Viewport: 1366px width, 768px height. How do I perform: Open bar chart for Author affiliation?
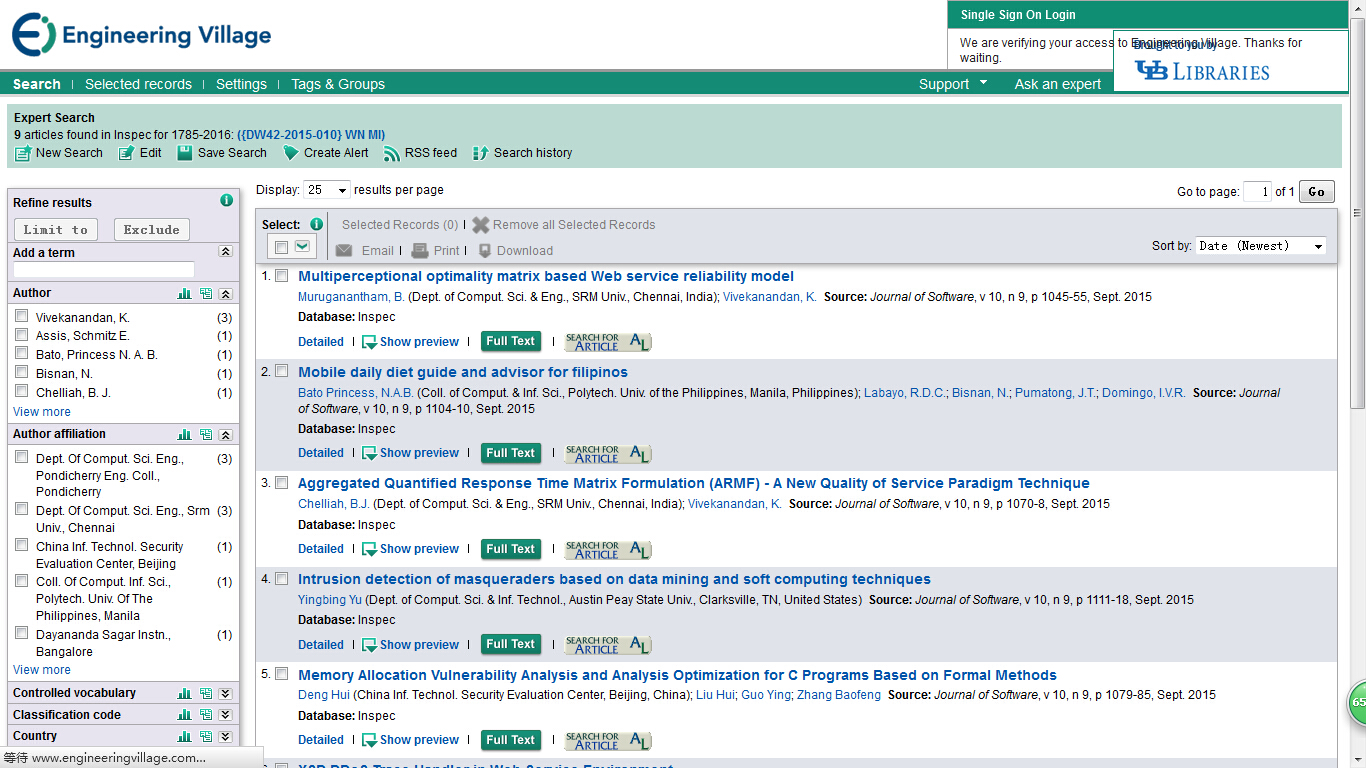(x=185, y=435)
